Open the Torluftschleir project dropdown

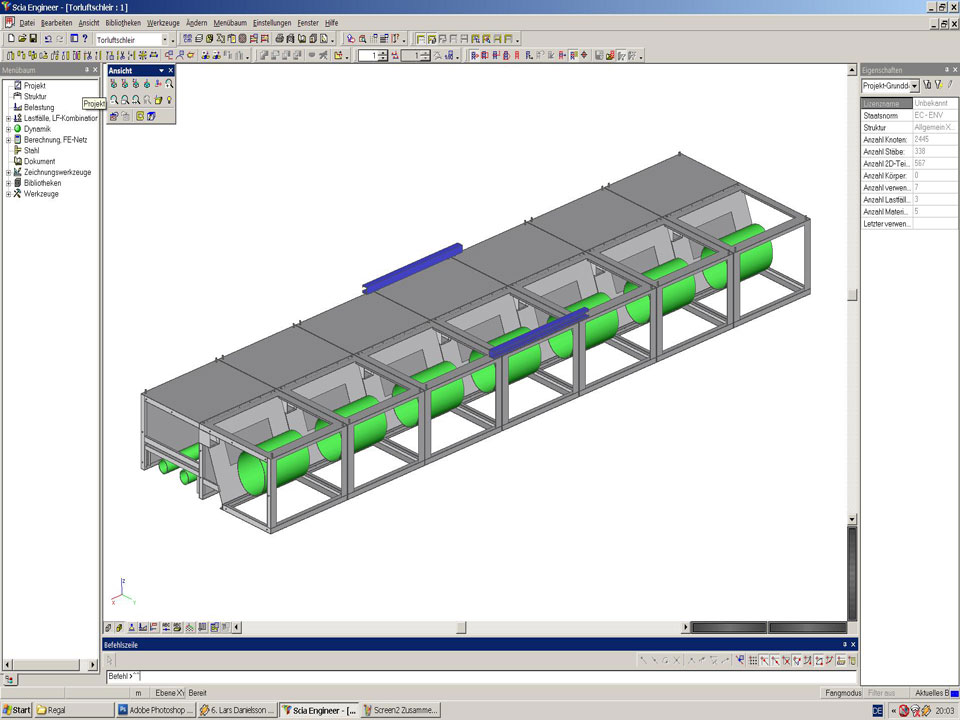pos(165,39)
